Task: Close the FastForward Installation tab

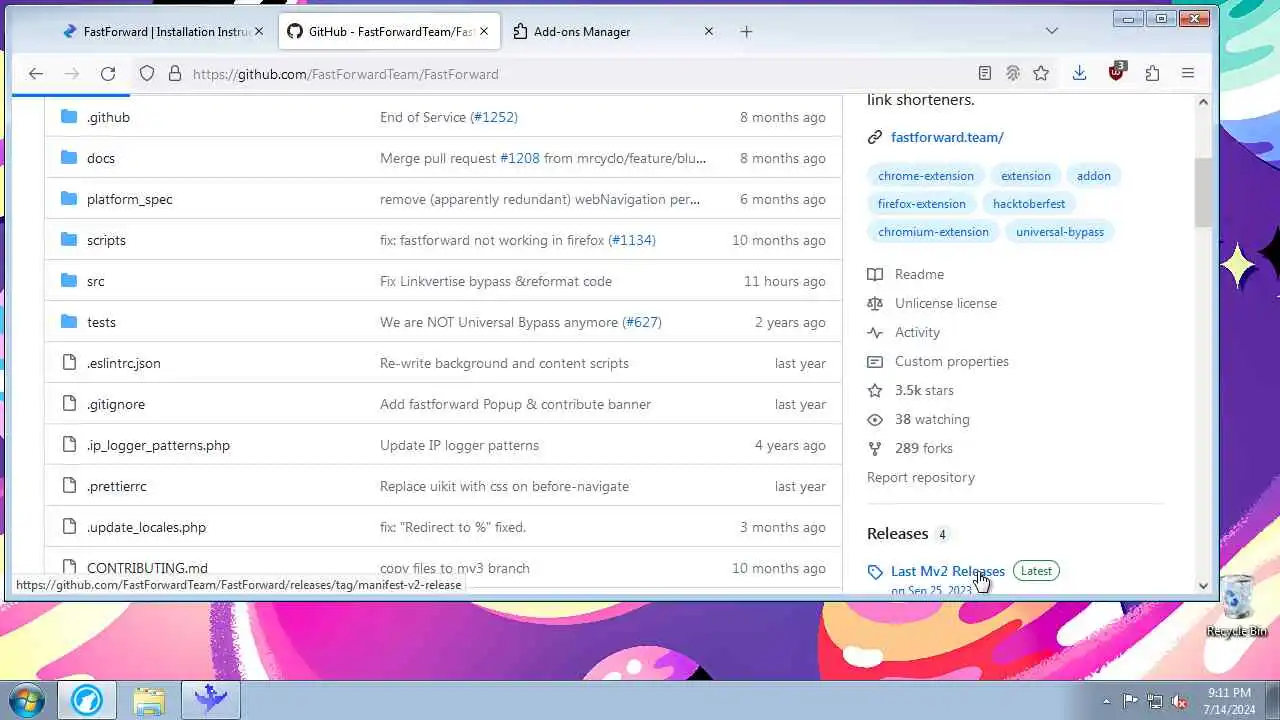Action: tap(259, 31)
